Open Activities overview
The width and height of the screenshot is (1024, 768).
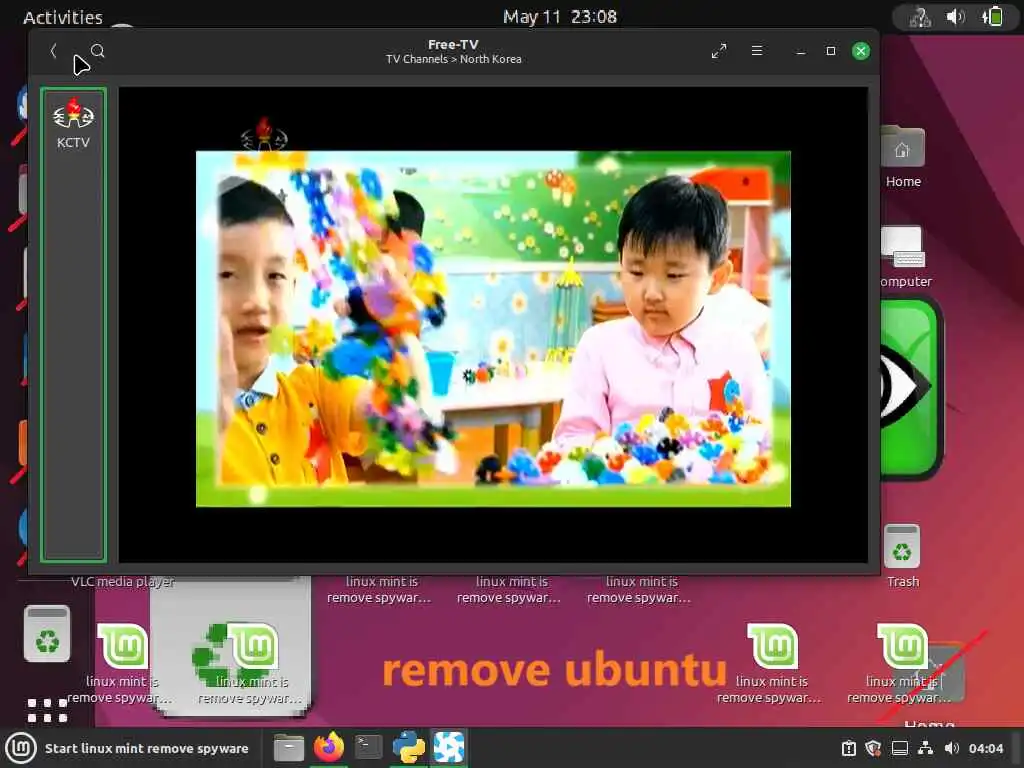click(x=63, y=17)
